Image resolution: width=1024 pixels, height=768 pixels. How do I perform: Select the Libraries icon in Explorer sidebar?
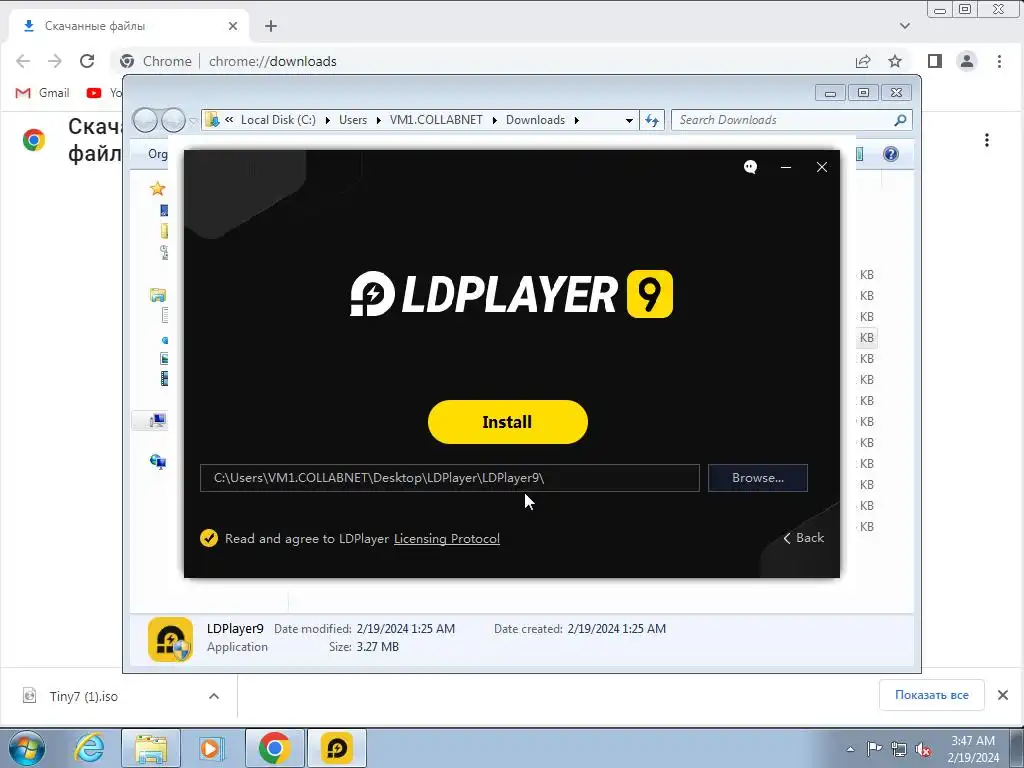point(157,295)
